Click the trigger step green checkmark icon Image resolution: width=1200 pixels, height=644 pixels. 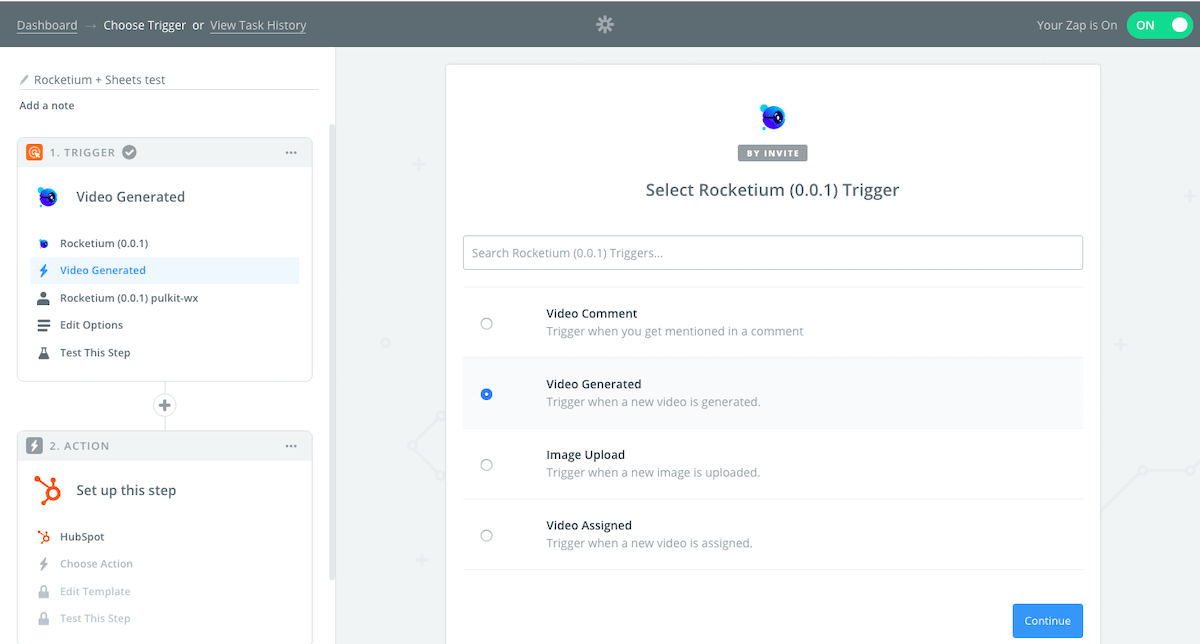pyautogui.click(x=129, y=152)
